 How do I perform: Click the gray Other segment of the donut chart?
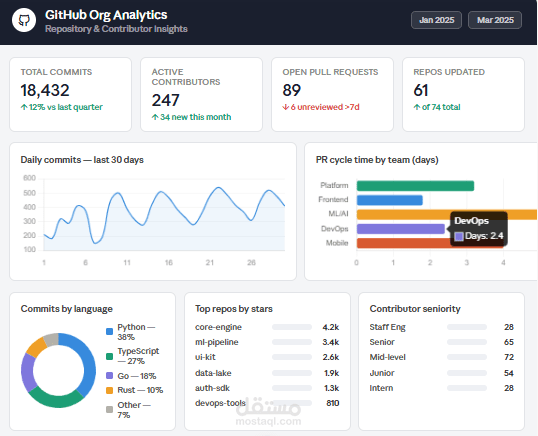pyautogui.click(x=51, y=339)
